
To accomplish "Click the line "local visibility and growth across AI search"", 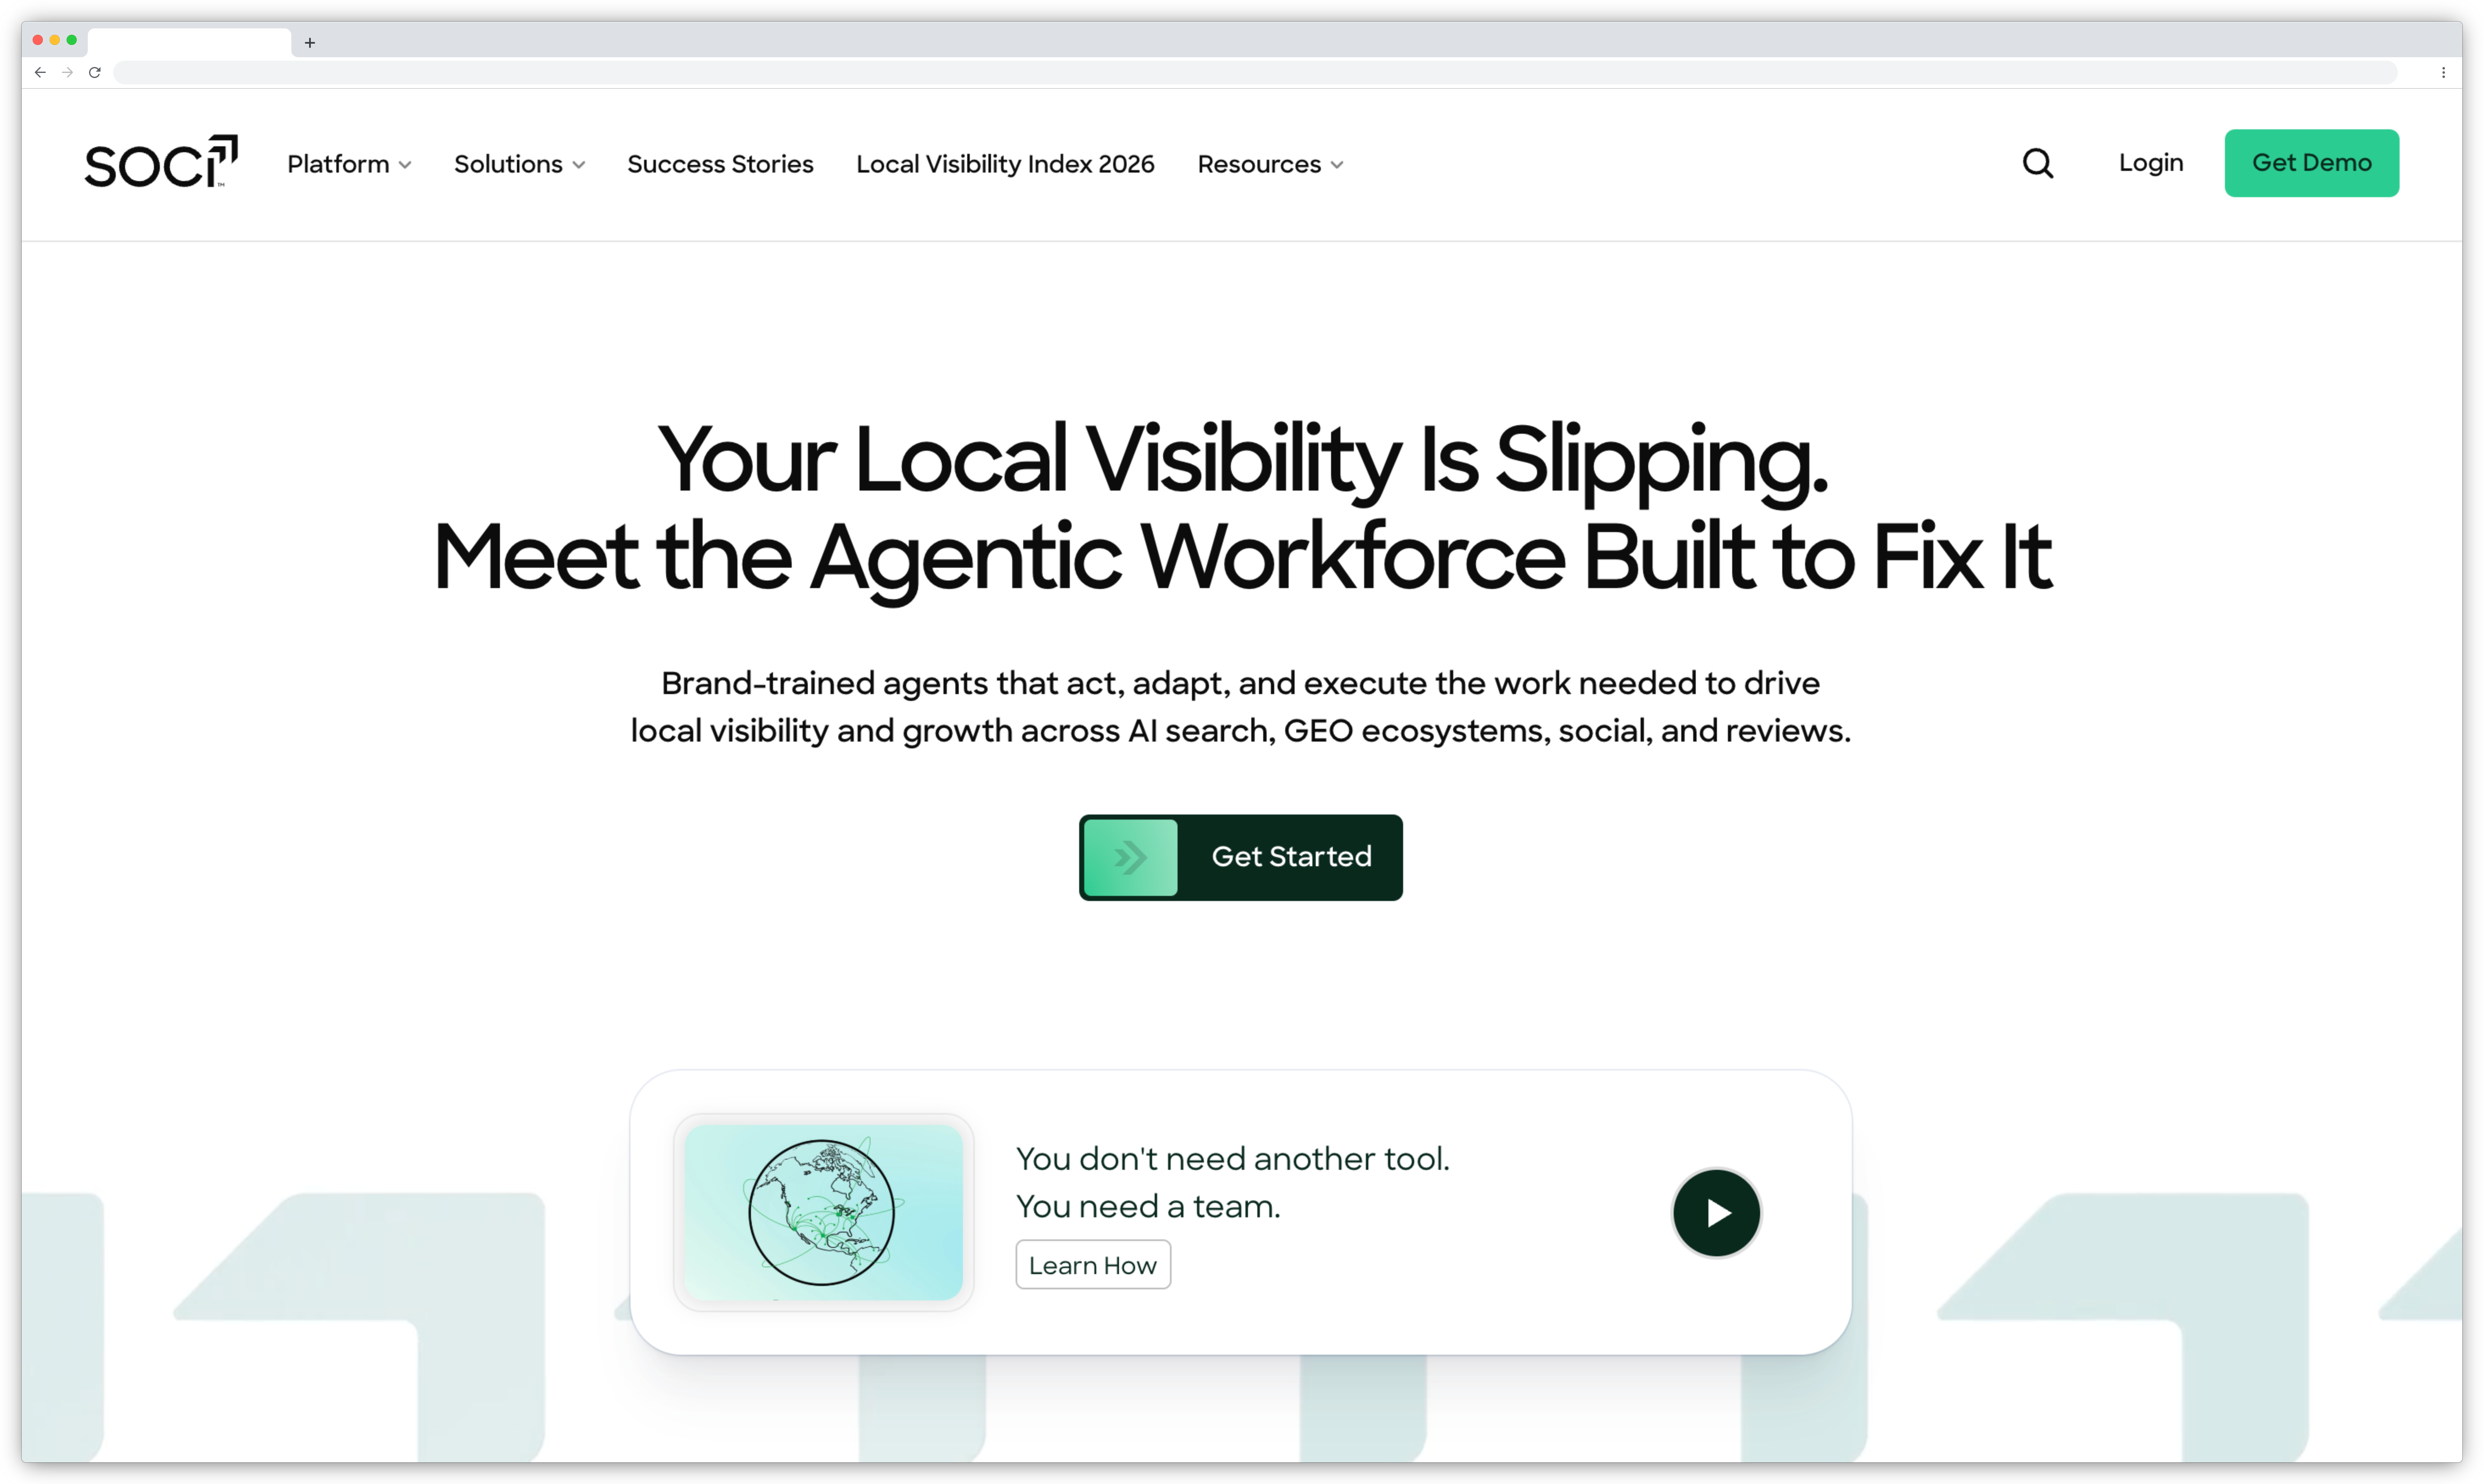I will point(952,731).
